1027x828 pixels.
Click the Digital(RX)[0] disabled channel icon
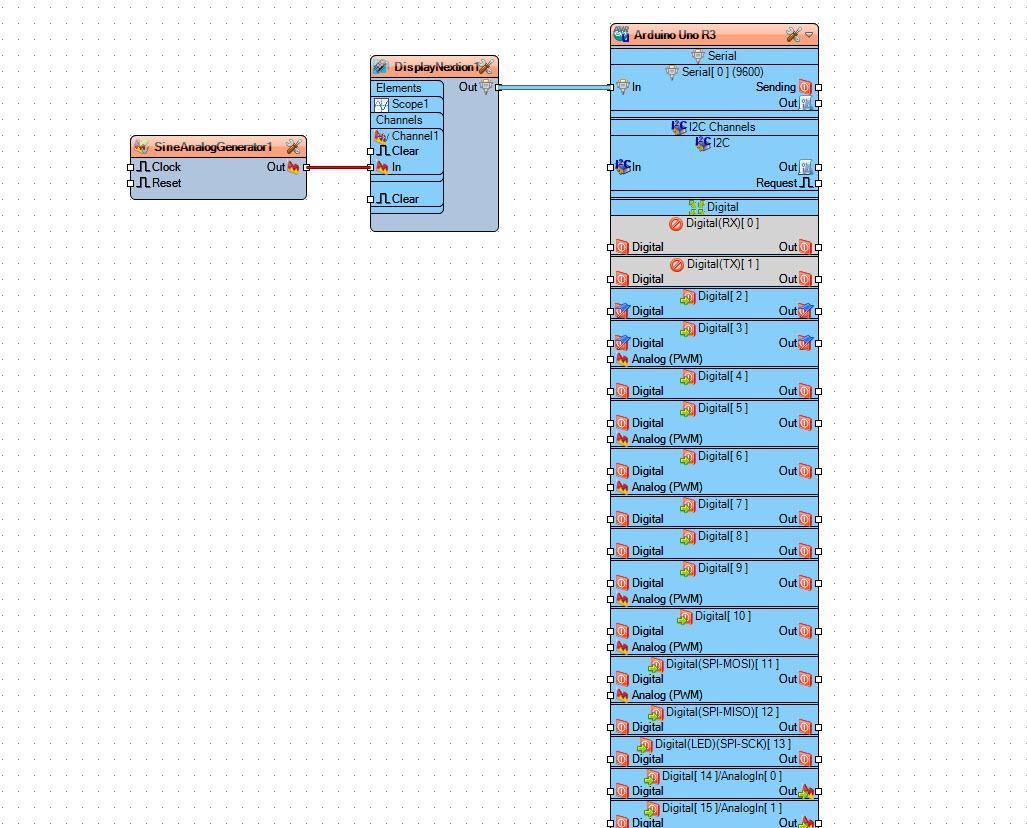coord(676,224)
